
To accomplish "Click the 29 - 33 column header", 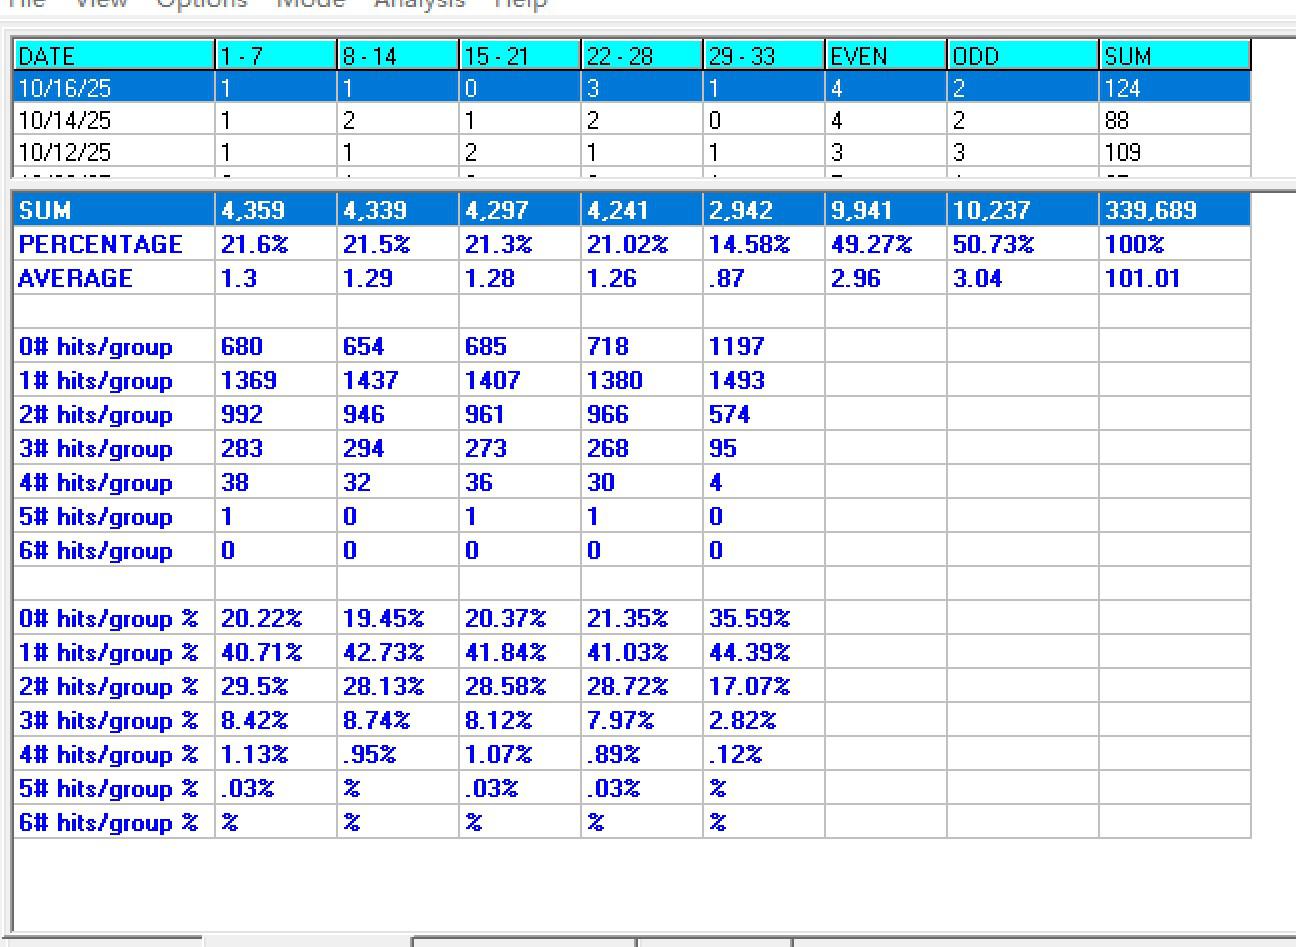I will [763, 56].
